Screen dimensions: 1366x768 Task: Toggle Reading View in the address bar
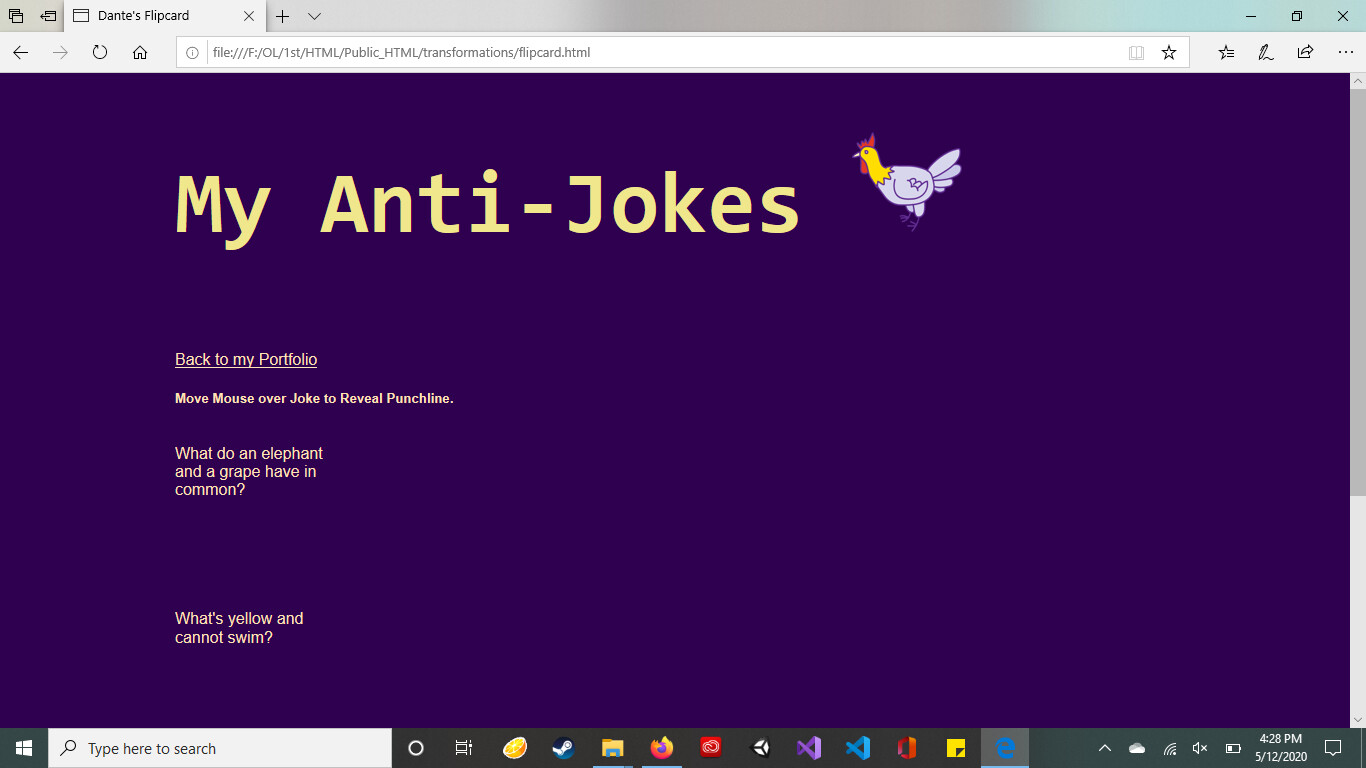point(1136,52)
